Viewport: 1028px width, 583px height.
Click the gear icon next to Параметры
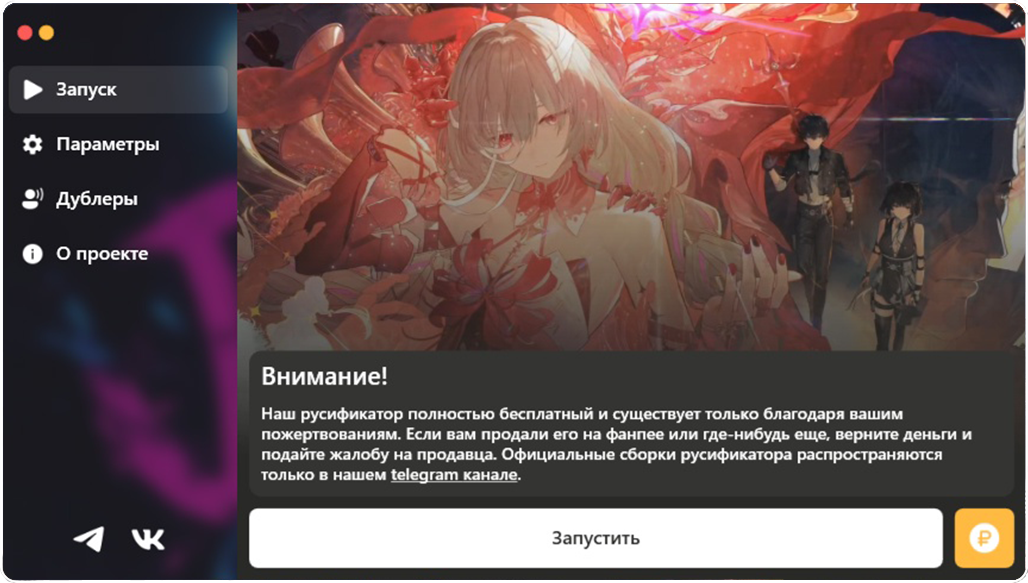tap(32, 144)
